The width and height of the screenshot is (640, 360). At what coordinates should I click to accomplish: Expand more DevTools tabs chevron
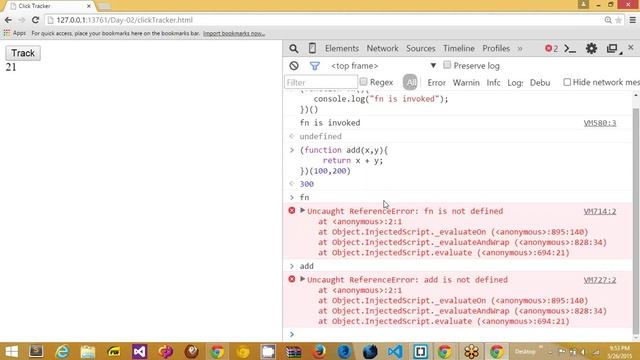tap(520, 49)
